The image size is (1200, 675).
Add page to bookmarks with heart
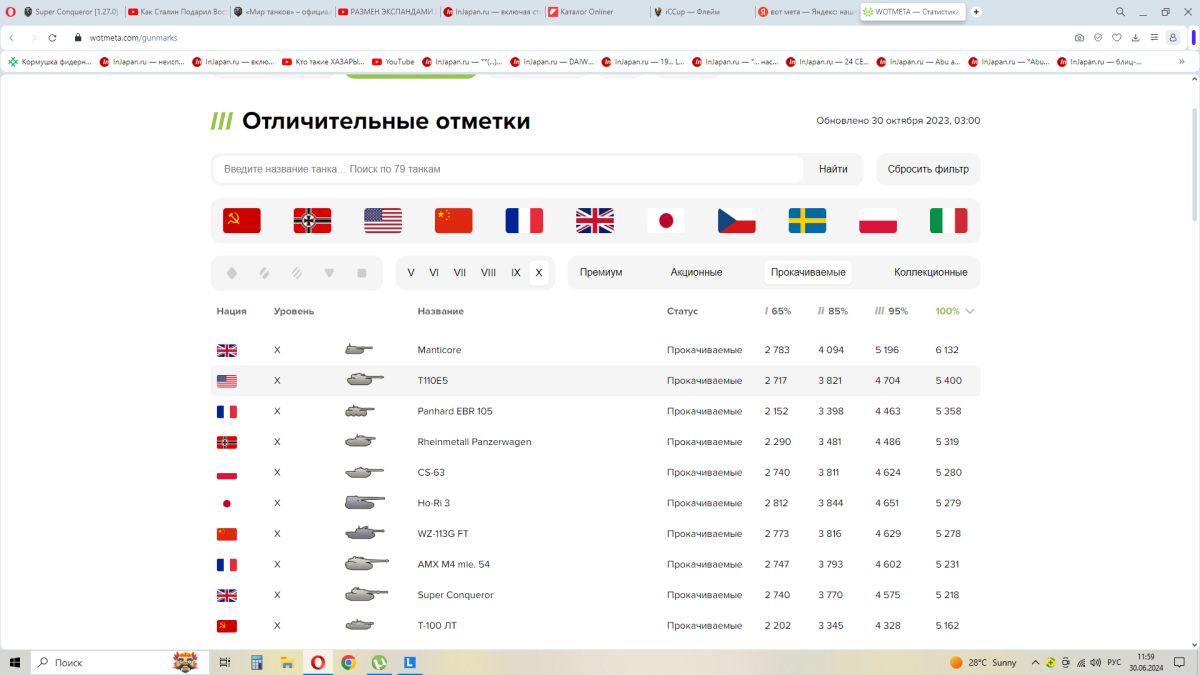point(1117,37)
